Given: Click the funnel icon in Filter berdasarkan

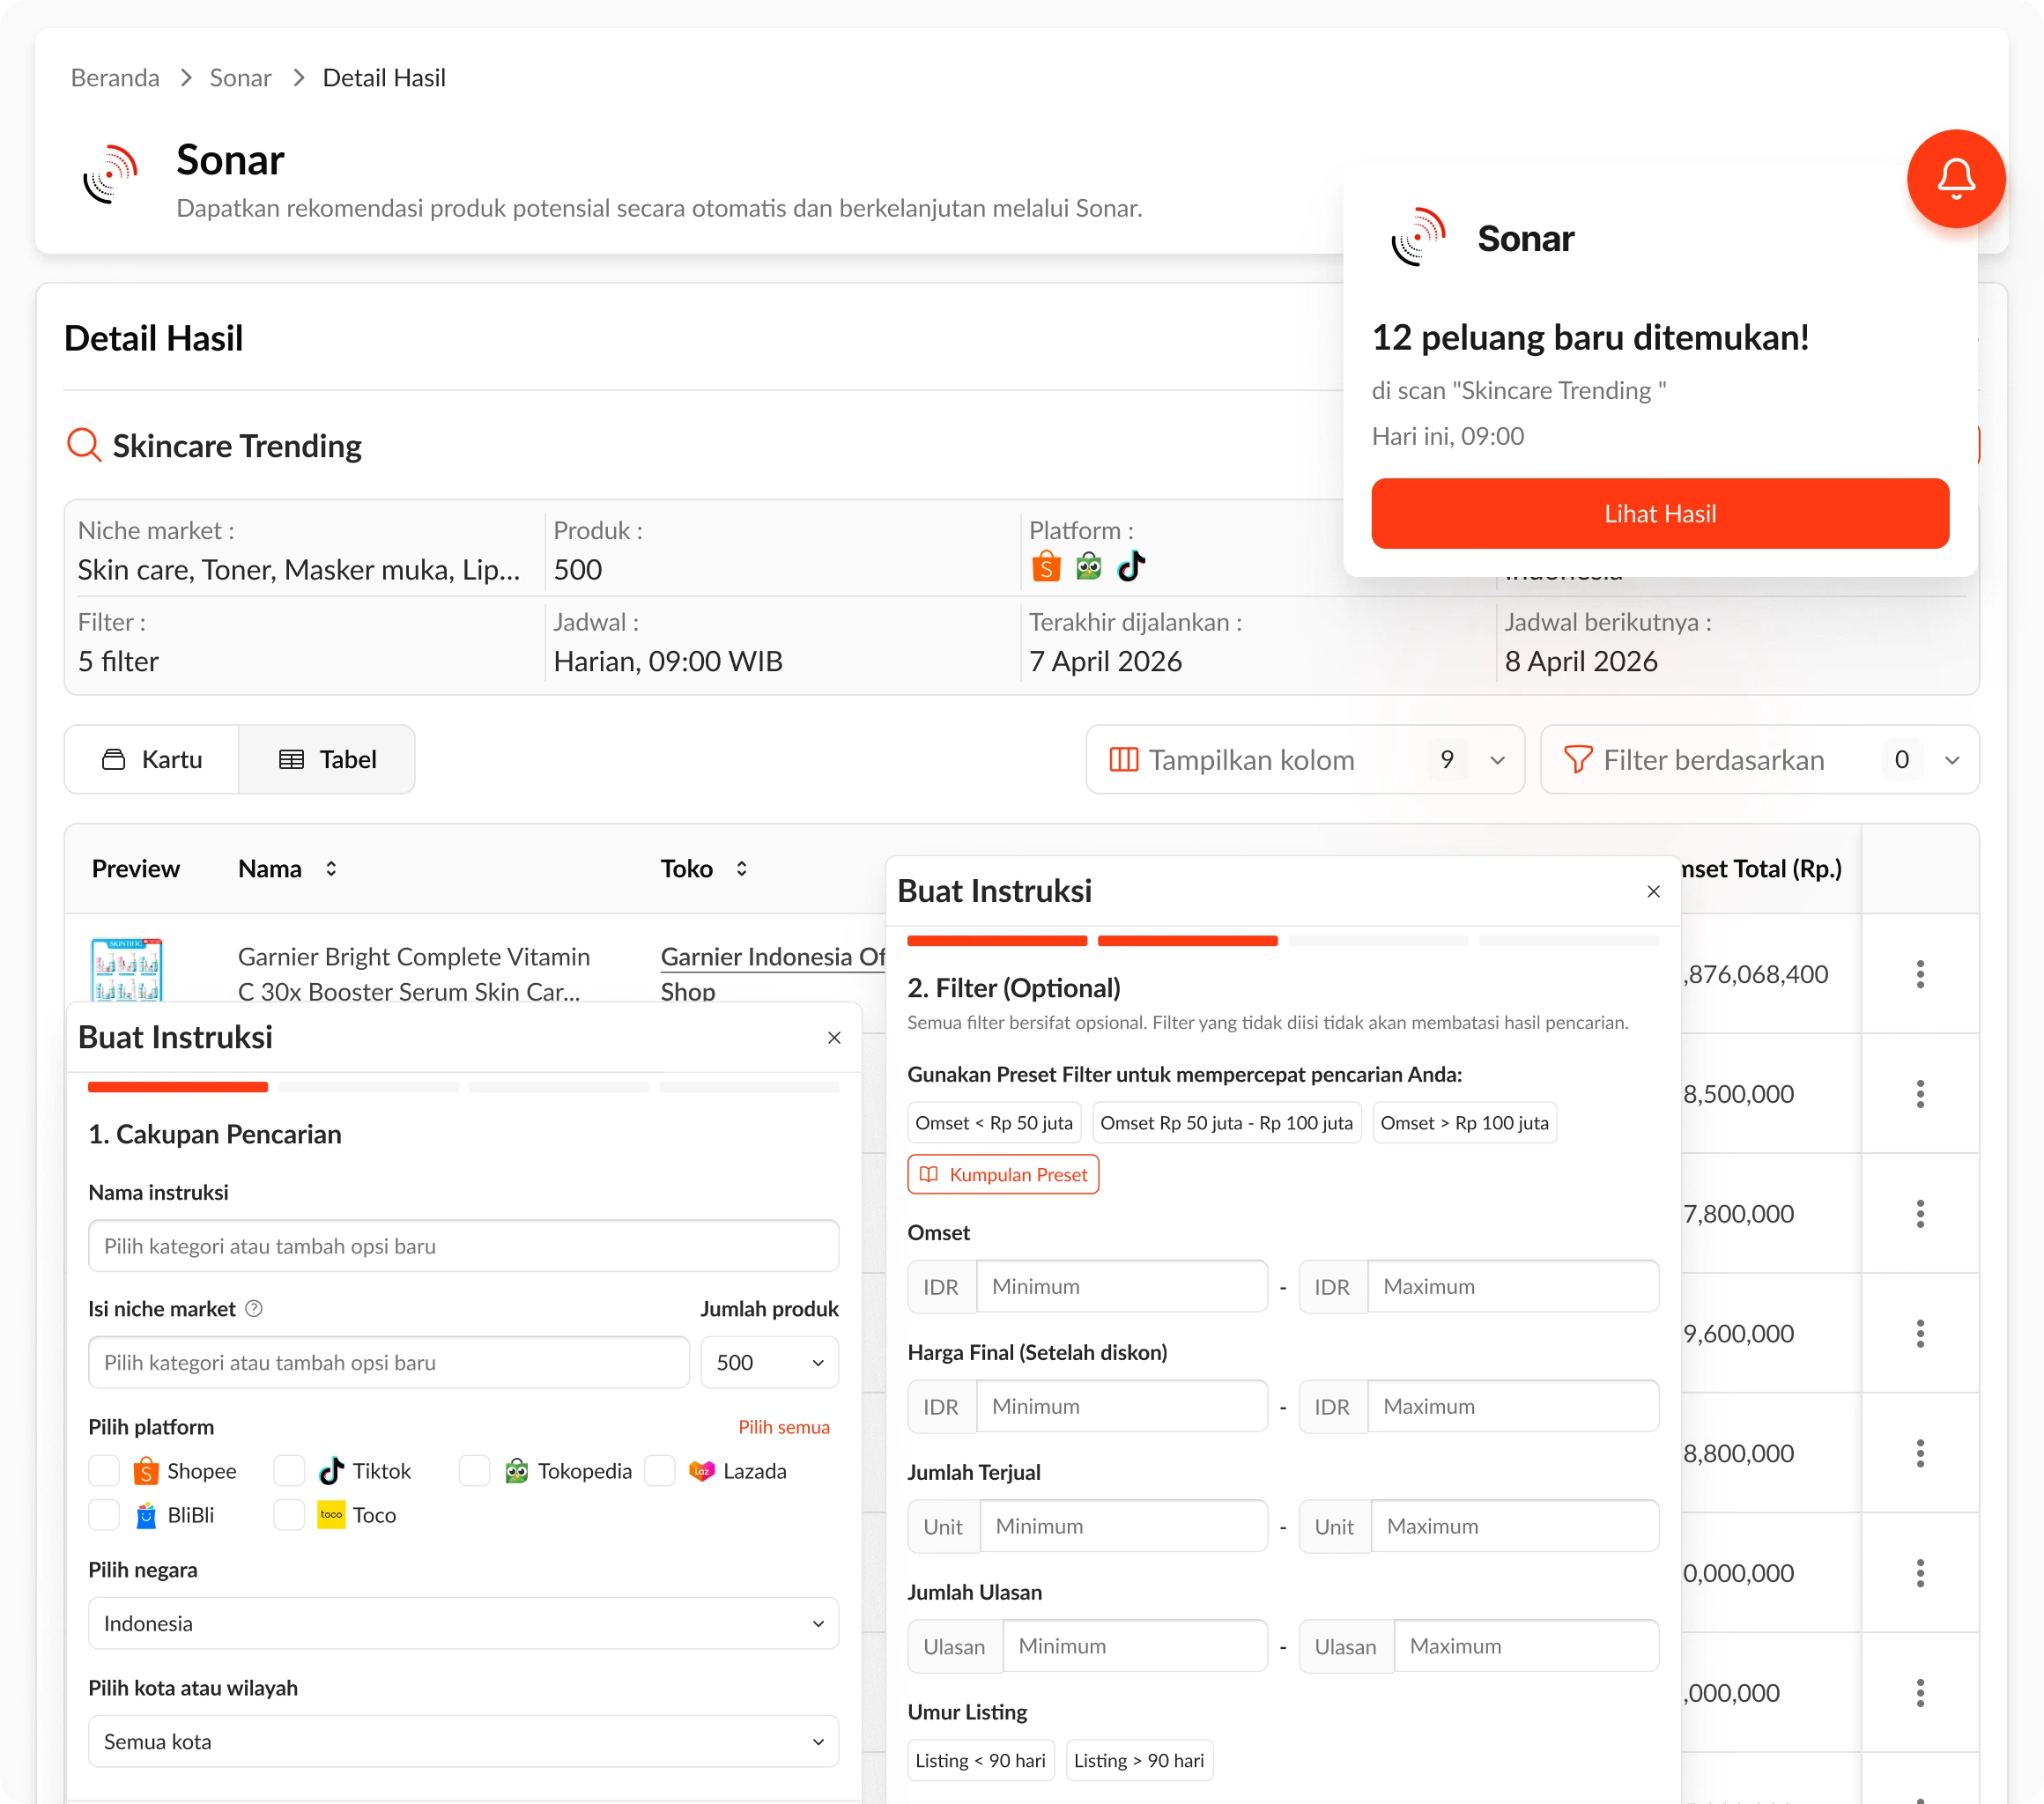Looking at the screenshot, I should pyautogui.click(x=1577, y=760).
